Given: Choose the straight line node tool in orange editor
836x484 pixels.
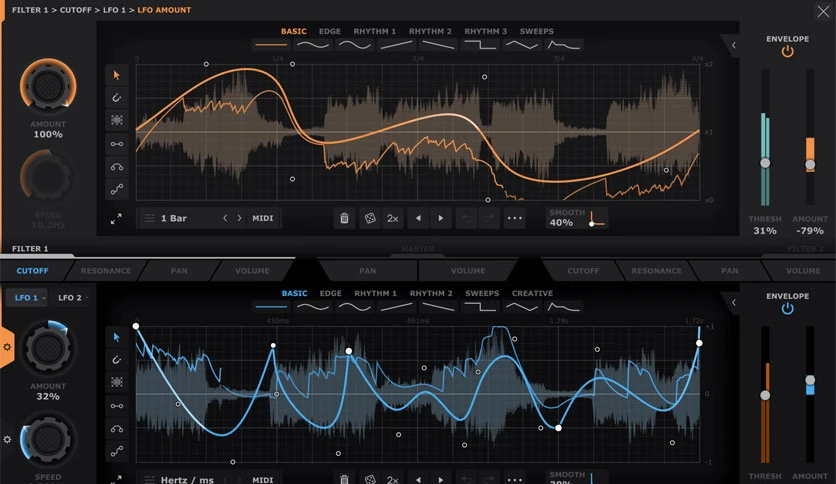Looking at the screenshot, I should (x=117, y=144).
